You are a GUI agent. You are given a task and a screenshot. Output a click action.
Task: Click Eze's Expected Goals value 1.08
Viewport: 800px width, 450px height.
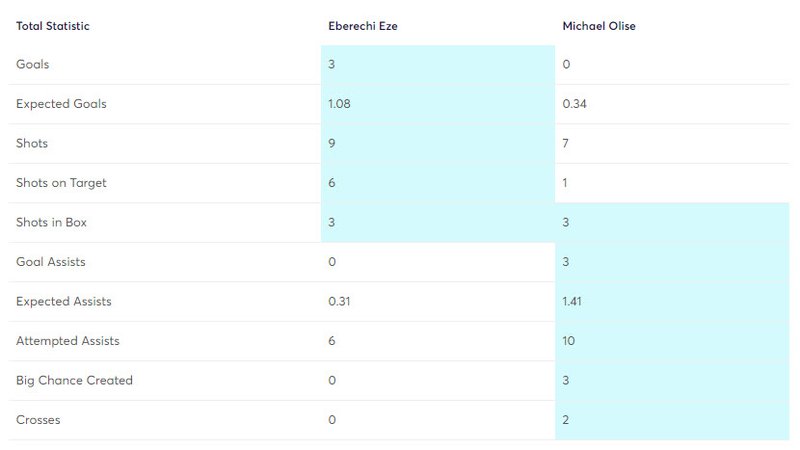[339, 104]
